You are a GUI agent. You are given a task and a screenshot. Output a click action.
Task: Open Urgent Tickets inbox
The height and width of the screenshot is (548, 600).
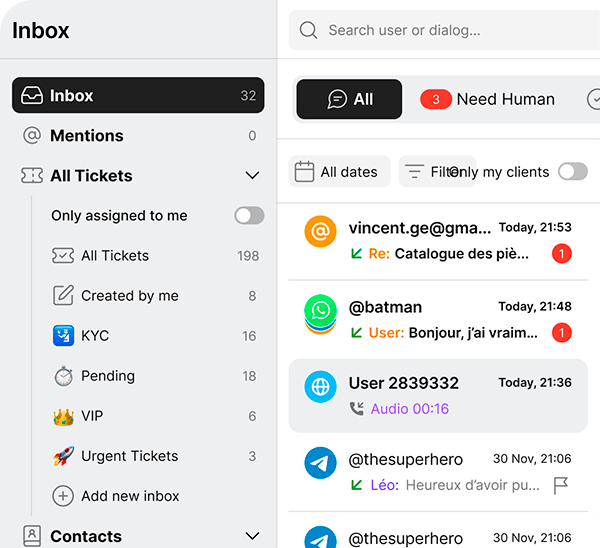coord(155,456)
